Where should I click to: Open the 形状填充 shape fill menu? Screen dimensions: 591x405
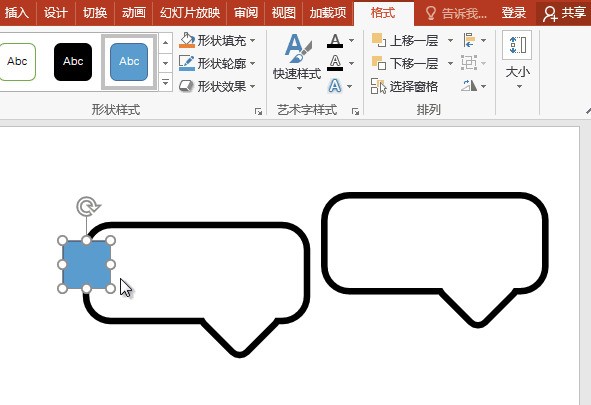coord(217,40)
